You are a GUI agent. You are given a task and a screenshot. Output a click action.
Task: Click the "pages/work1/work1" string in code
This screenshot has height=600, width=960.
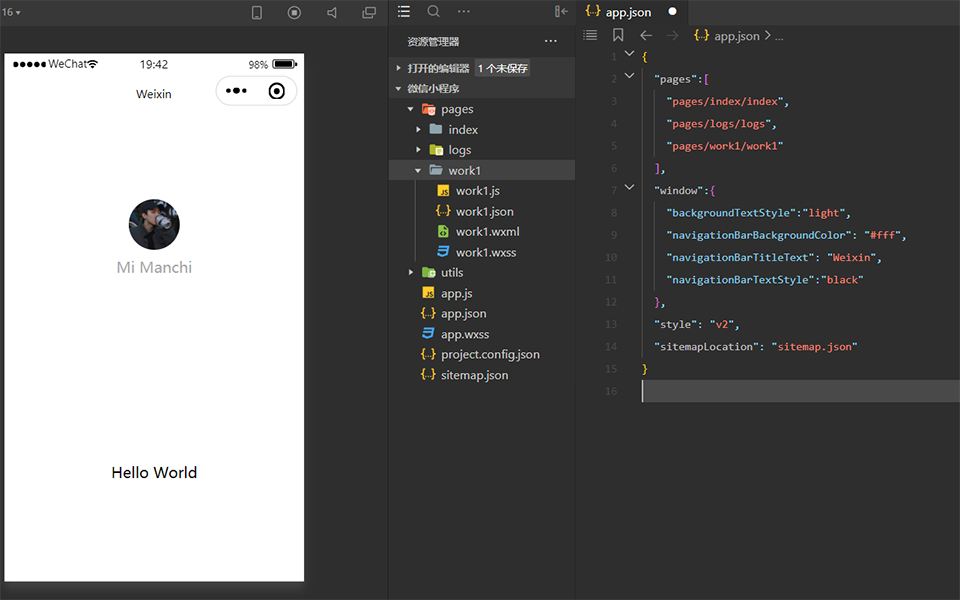coord(725,146)
